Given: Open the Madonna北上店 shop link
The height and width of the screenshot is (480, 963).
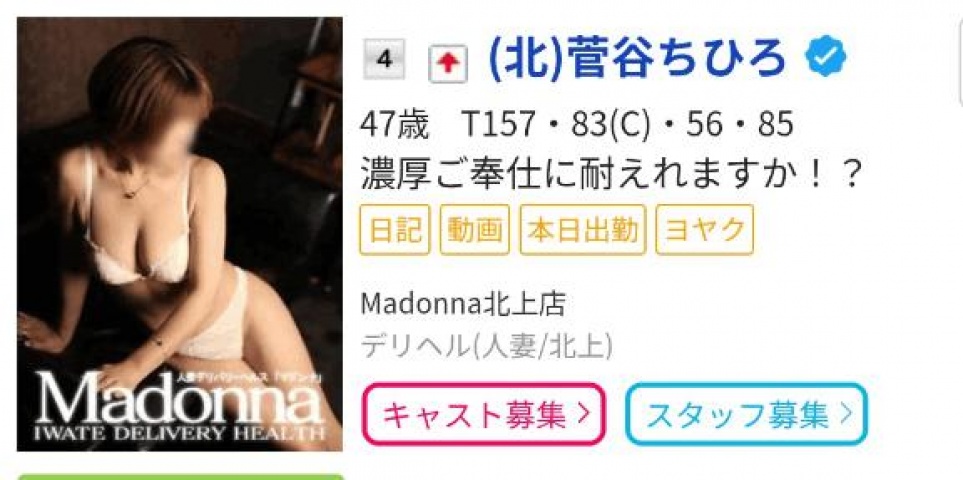Looking at the screenshot, I should tap(462, 304).
